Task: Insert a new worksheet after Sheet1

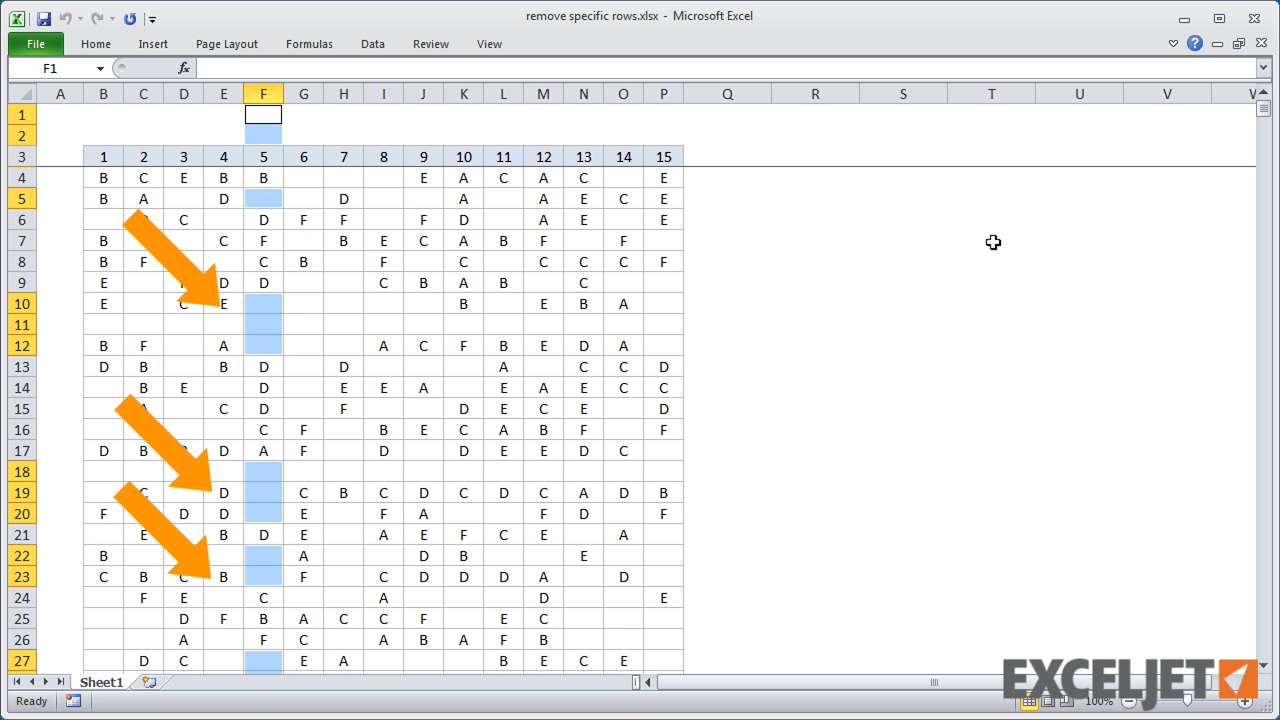Action: pos(149,682)
